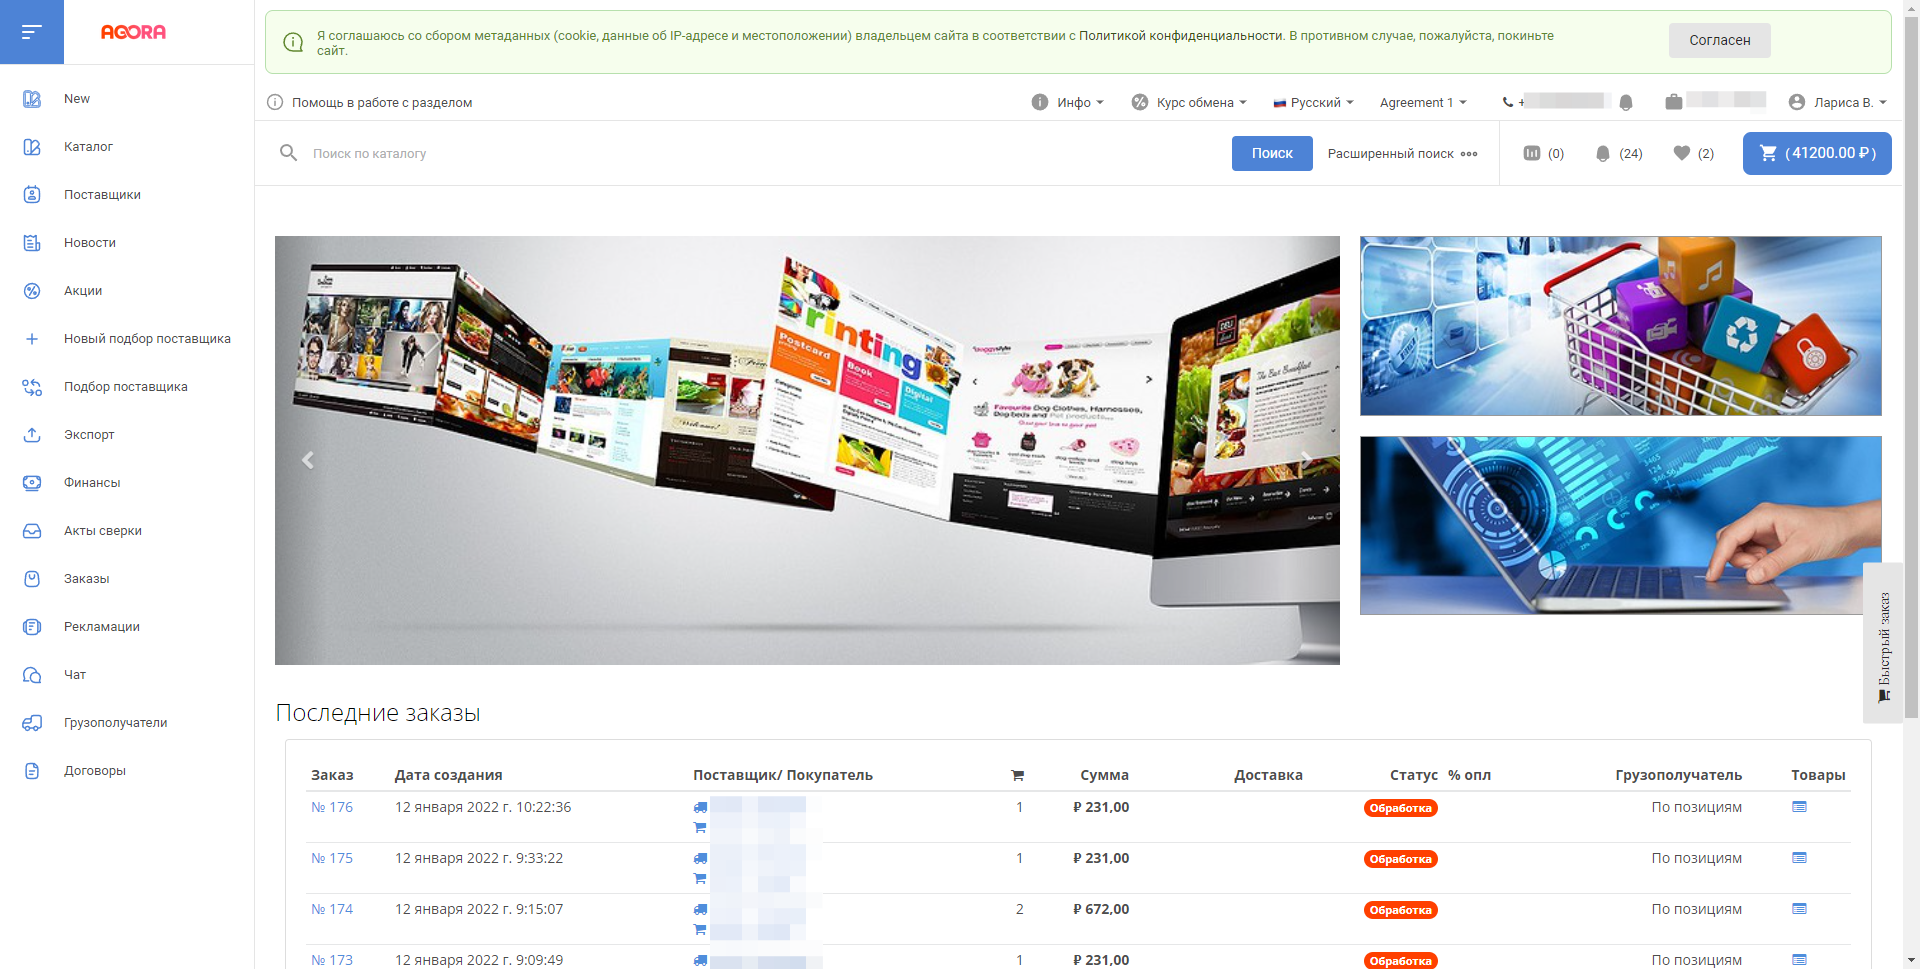Open the shopping cart with 41200.00 ₽
Viewport: 1920px width, 969px height.
pyautogui.click(x=1816, y=153)
